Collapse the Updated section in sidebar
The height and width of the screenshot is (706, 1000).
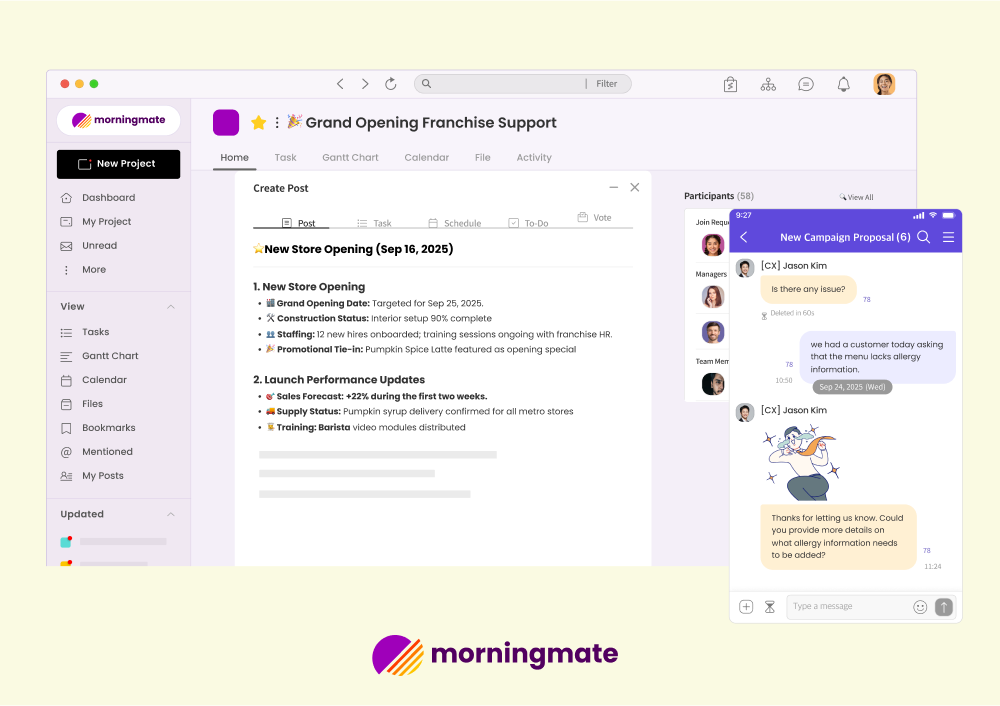(x=170, y=514)
